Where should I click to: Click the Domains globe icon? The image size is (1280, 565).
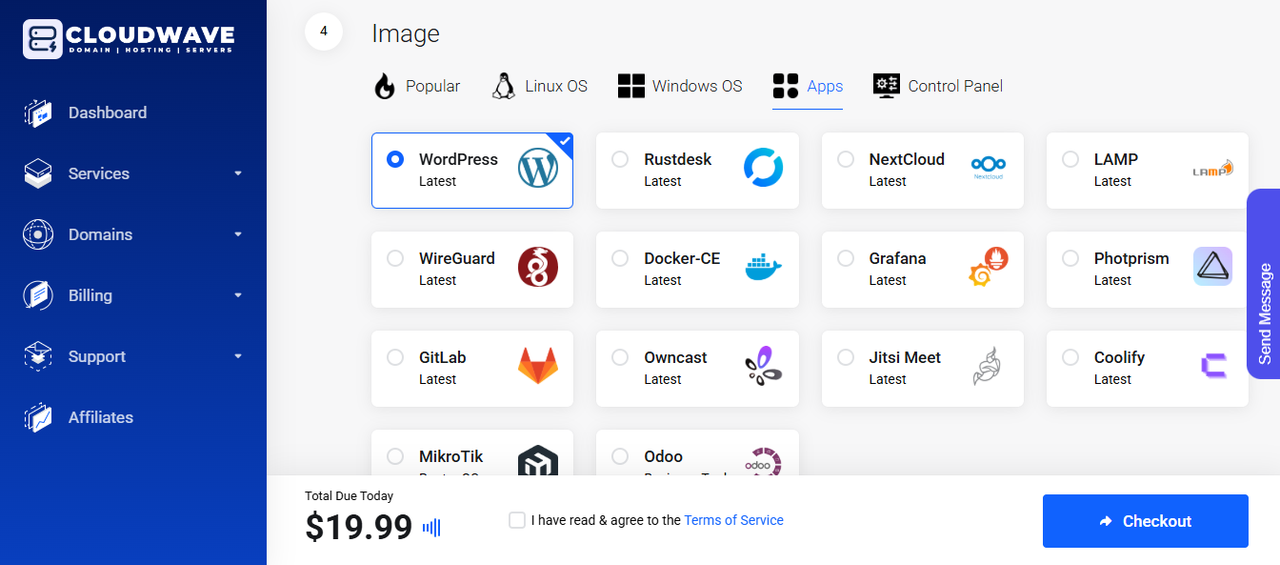point(38,235)
